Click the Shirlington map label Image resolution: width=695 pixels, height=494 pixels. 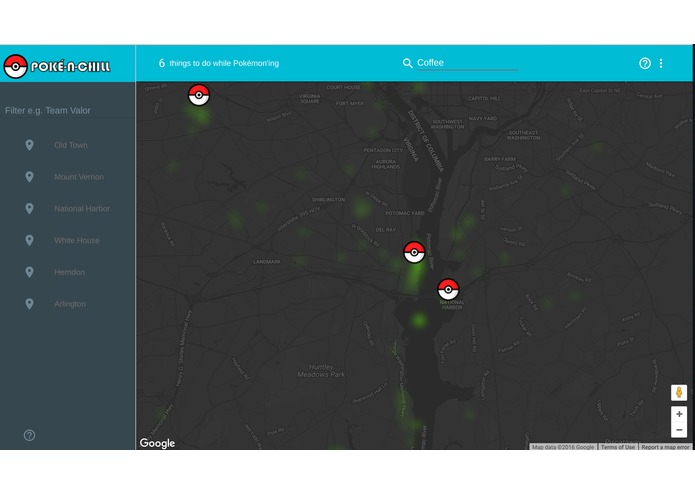tap(328, 200)
